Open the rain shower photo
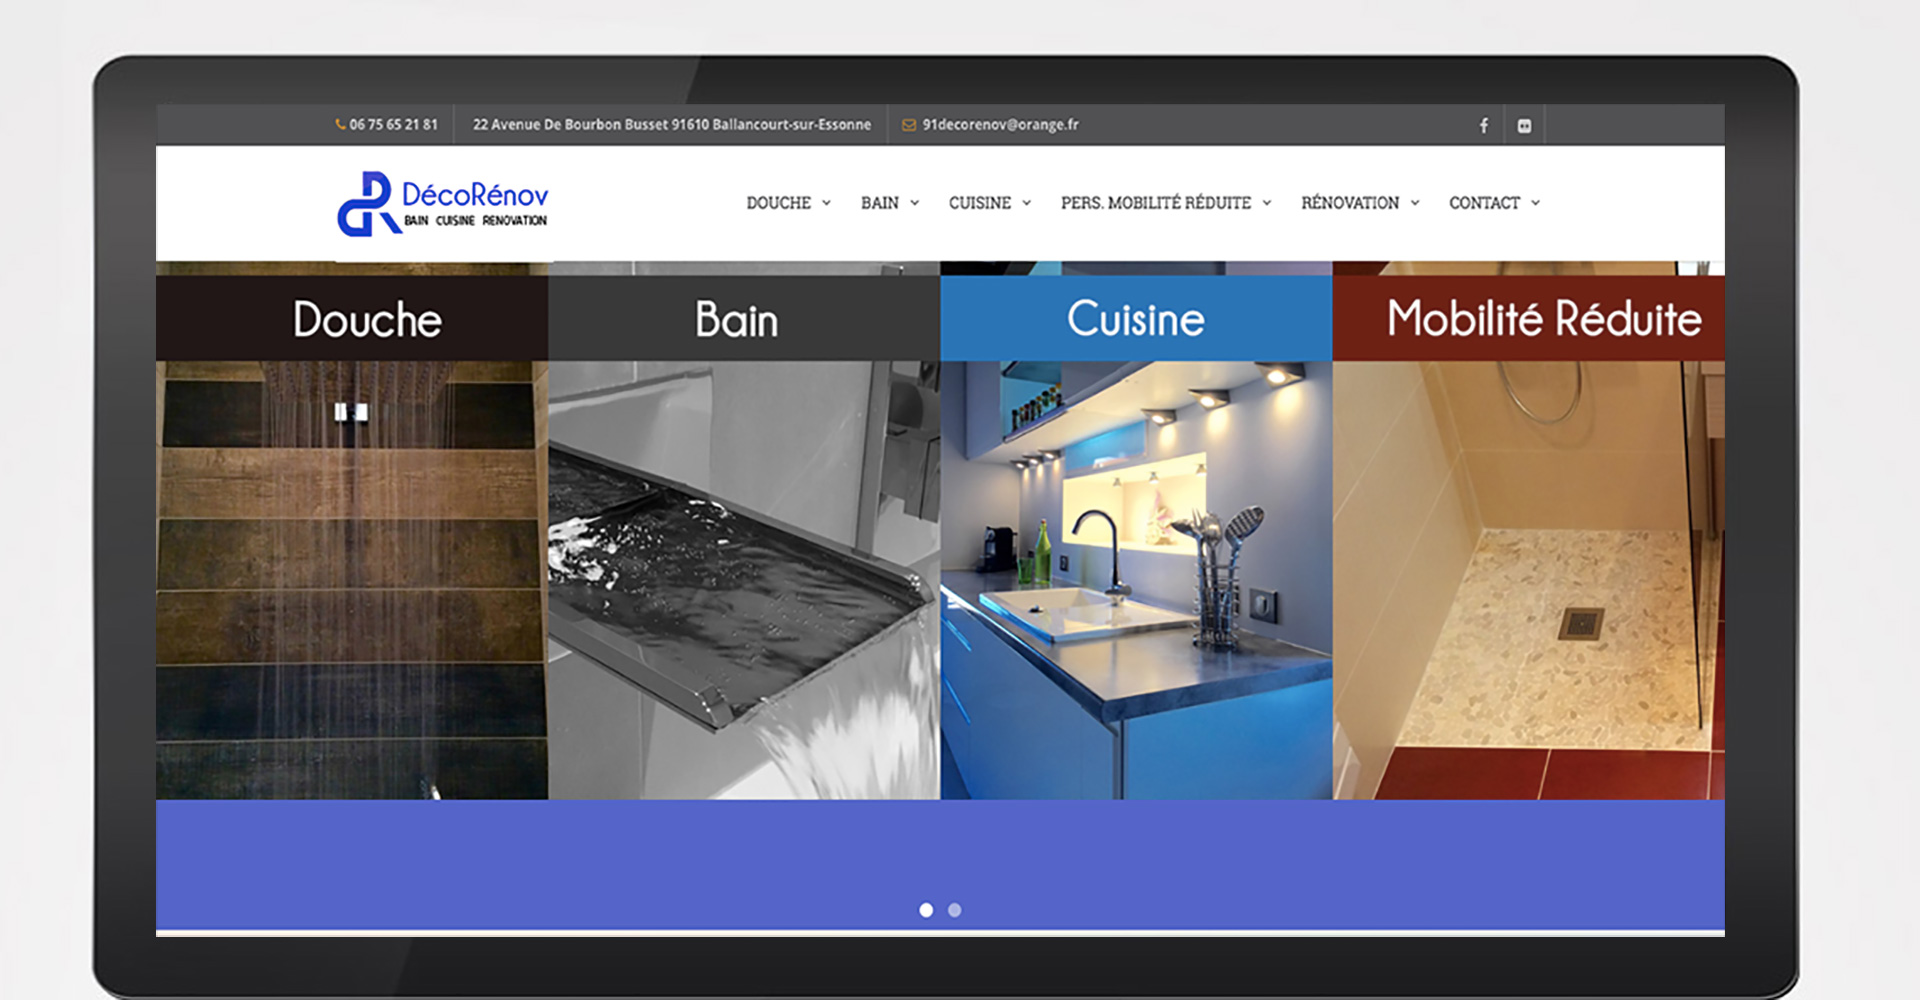 [352, 580]
